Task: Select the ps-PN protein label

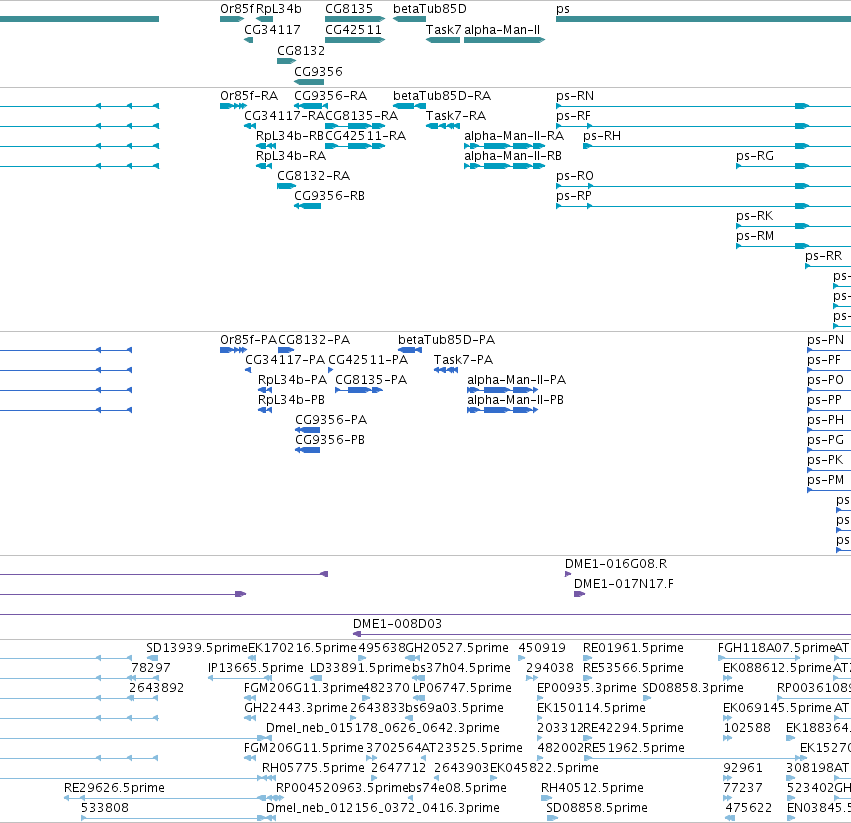Action: (x=825, y=340)
